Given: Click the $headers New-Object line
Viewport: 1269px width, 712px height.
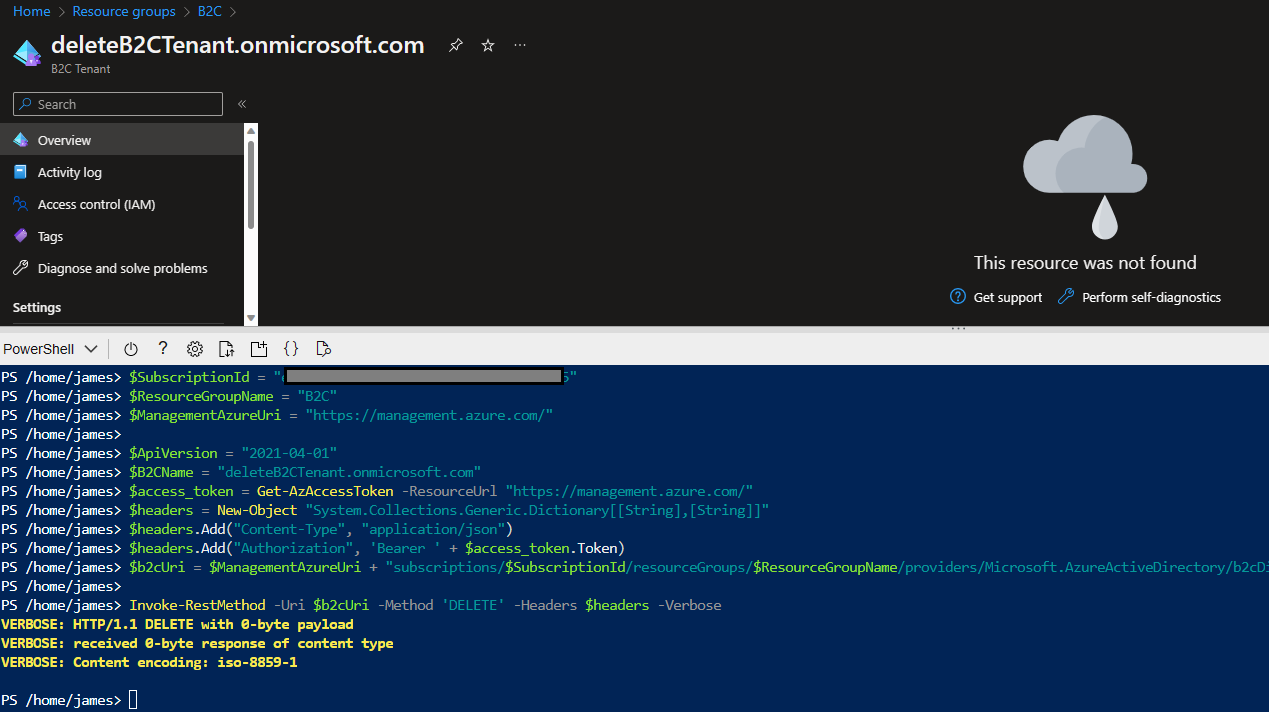Looking at the screenshot, I should [x=385, y=510].
